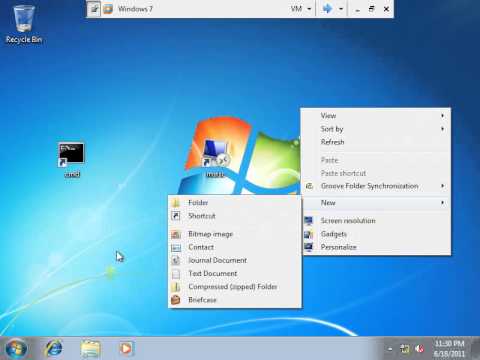480x360 pixels.
Task: Open the View submenu in context menu
Action: pyautogui.click(x=376, y=116)
